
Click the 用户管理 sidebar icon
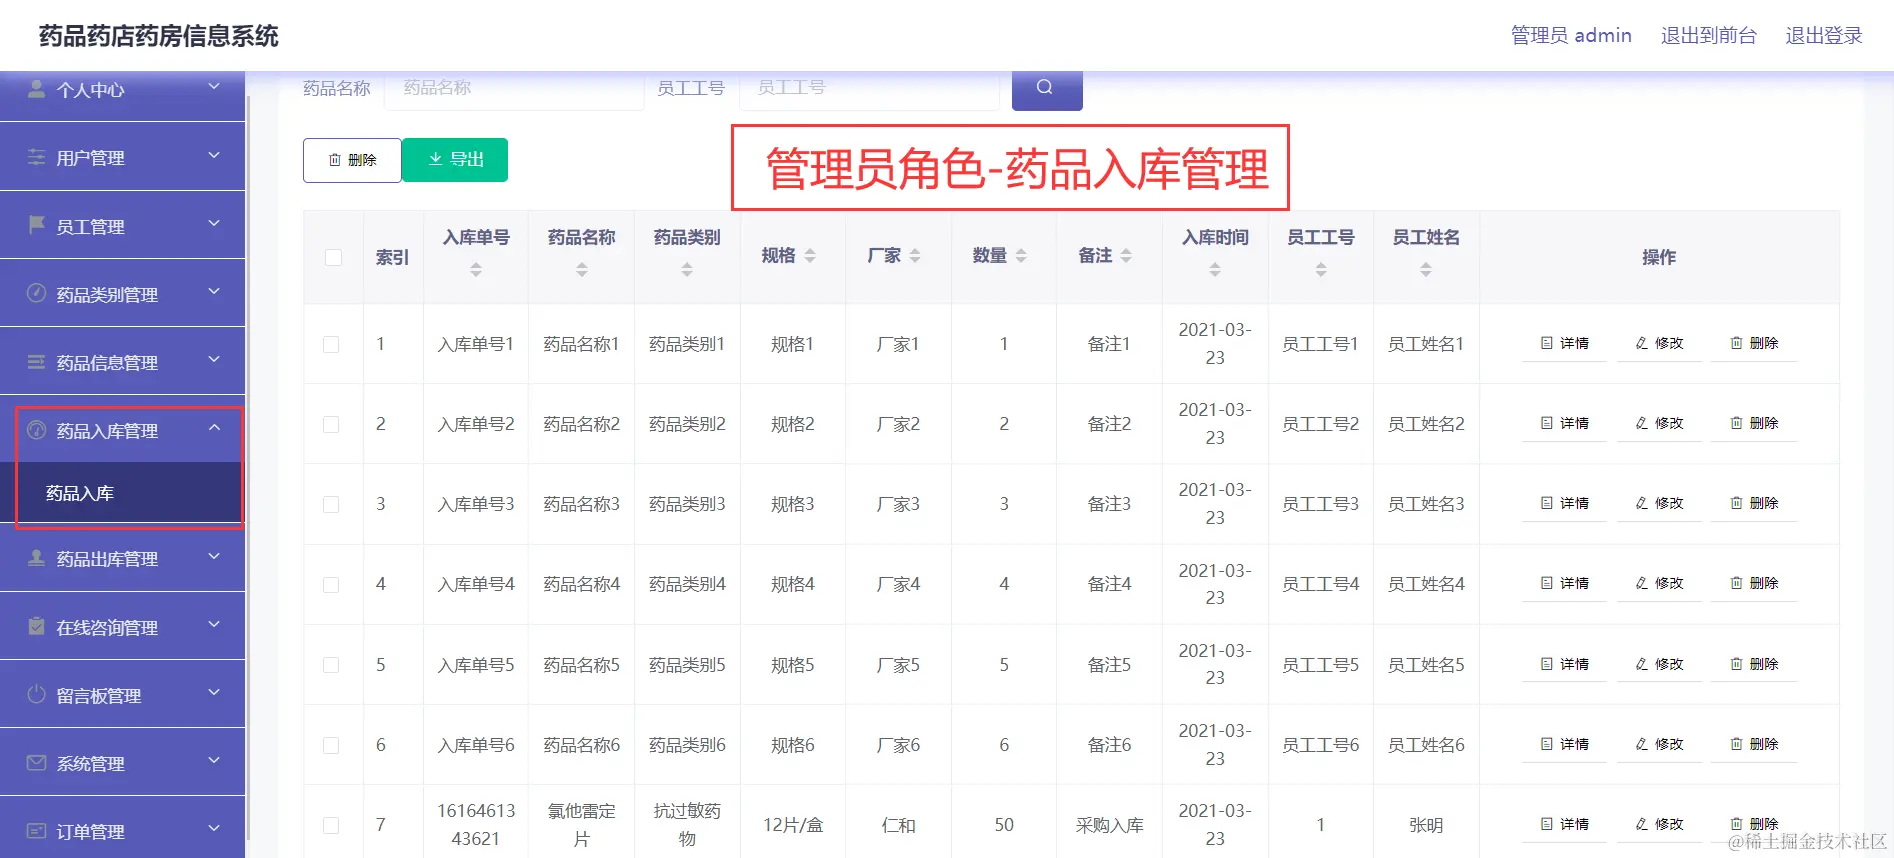[x=37, y=157]
